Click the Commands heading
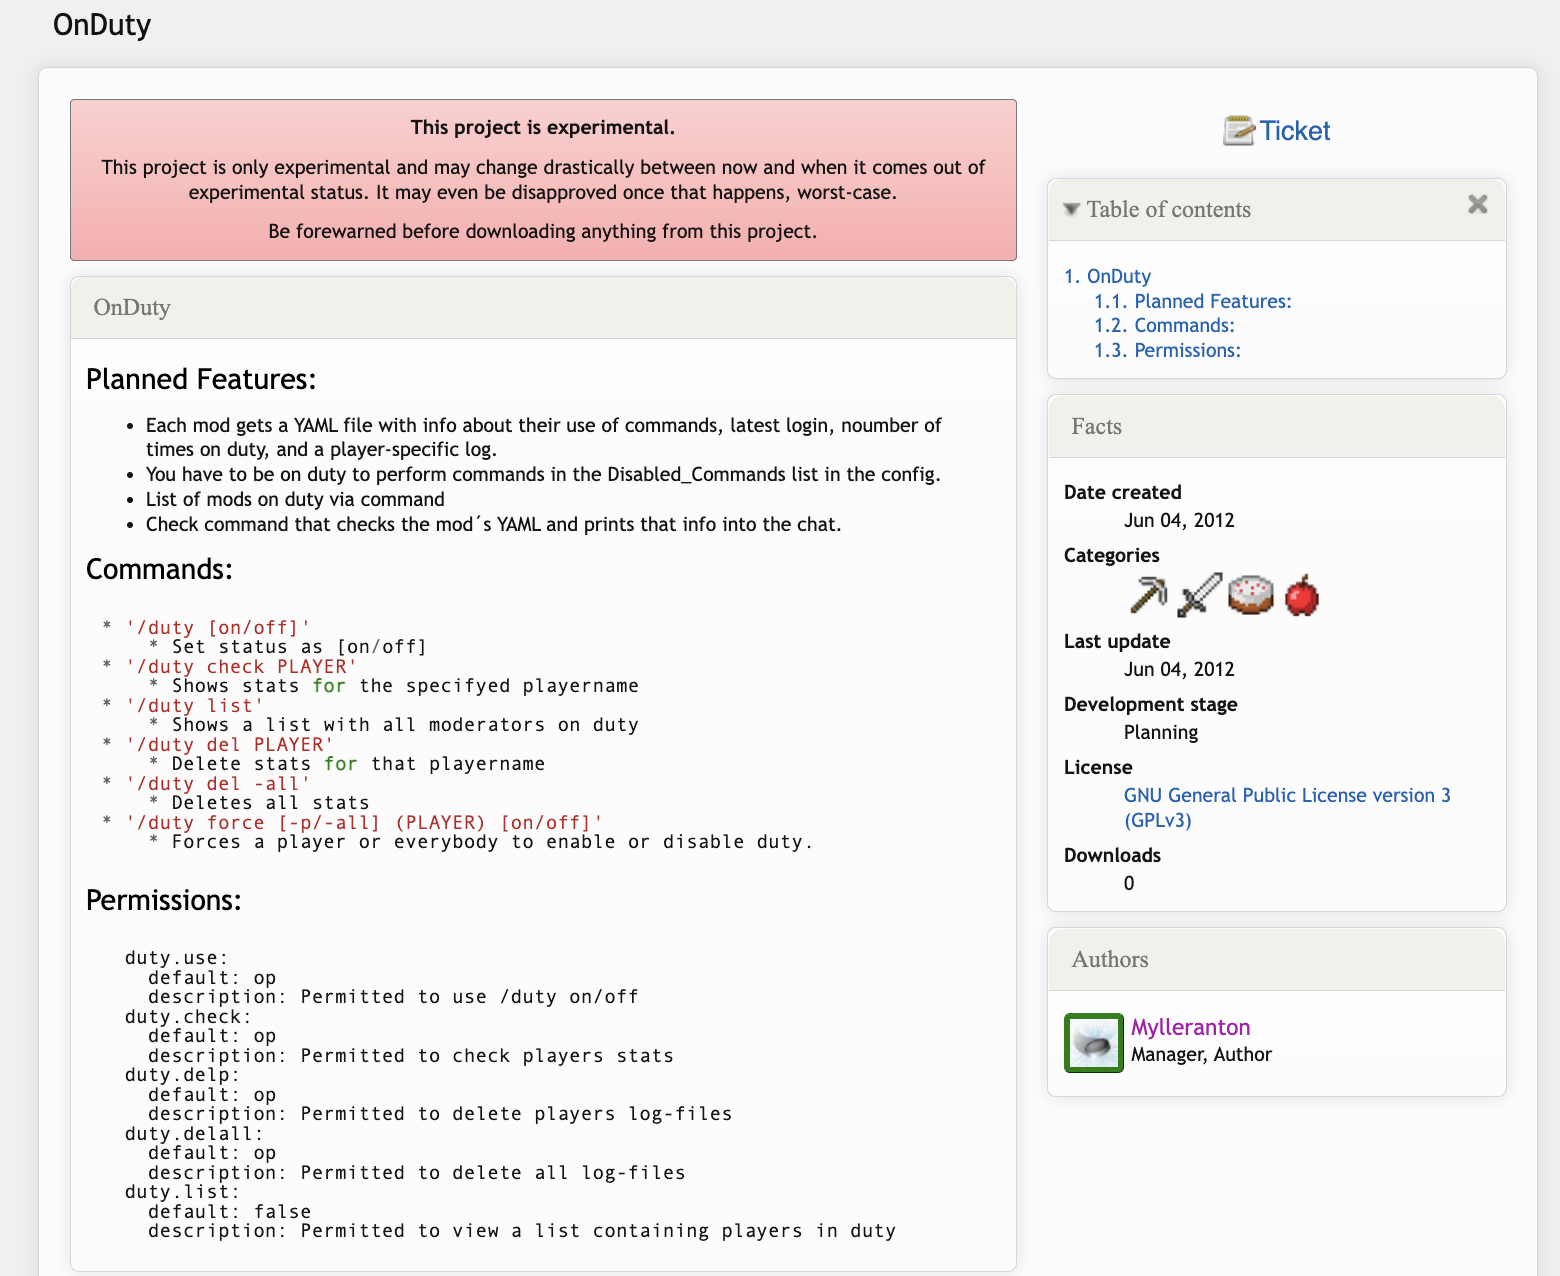The width and height of the screenshot is (1560, 1276). click(159, 569)
